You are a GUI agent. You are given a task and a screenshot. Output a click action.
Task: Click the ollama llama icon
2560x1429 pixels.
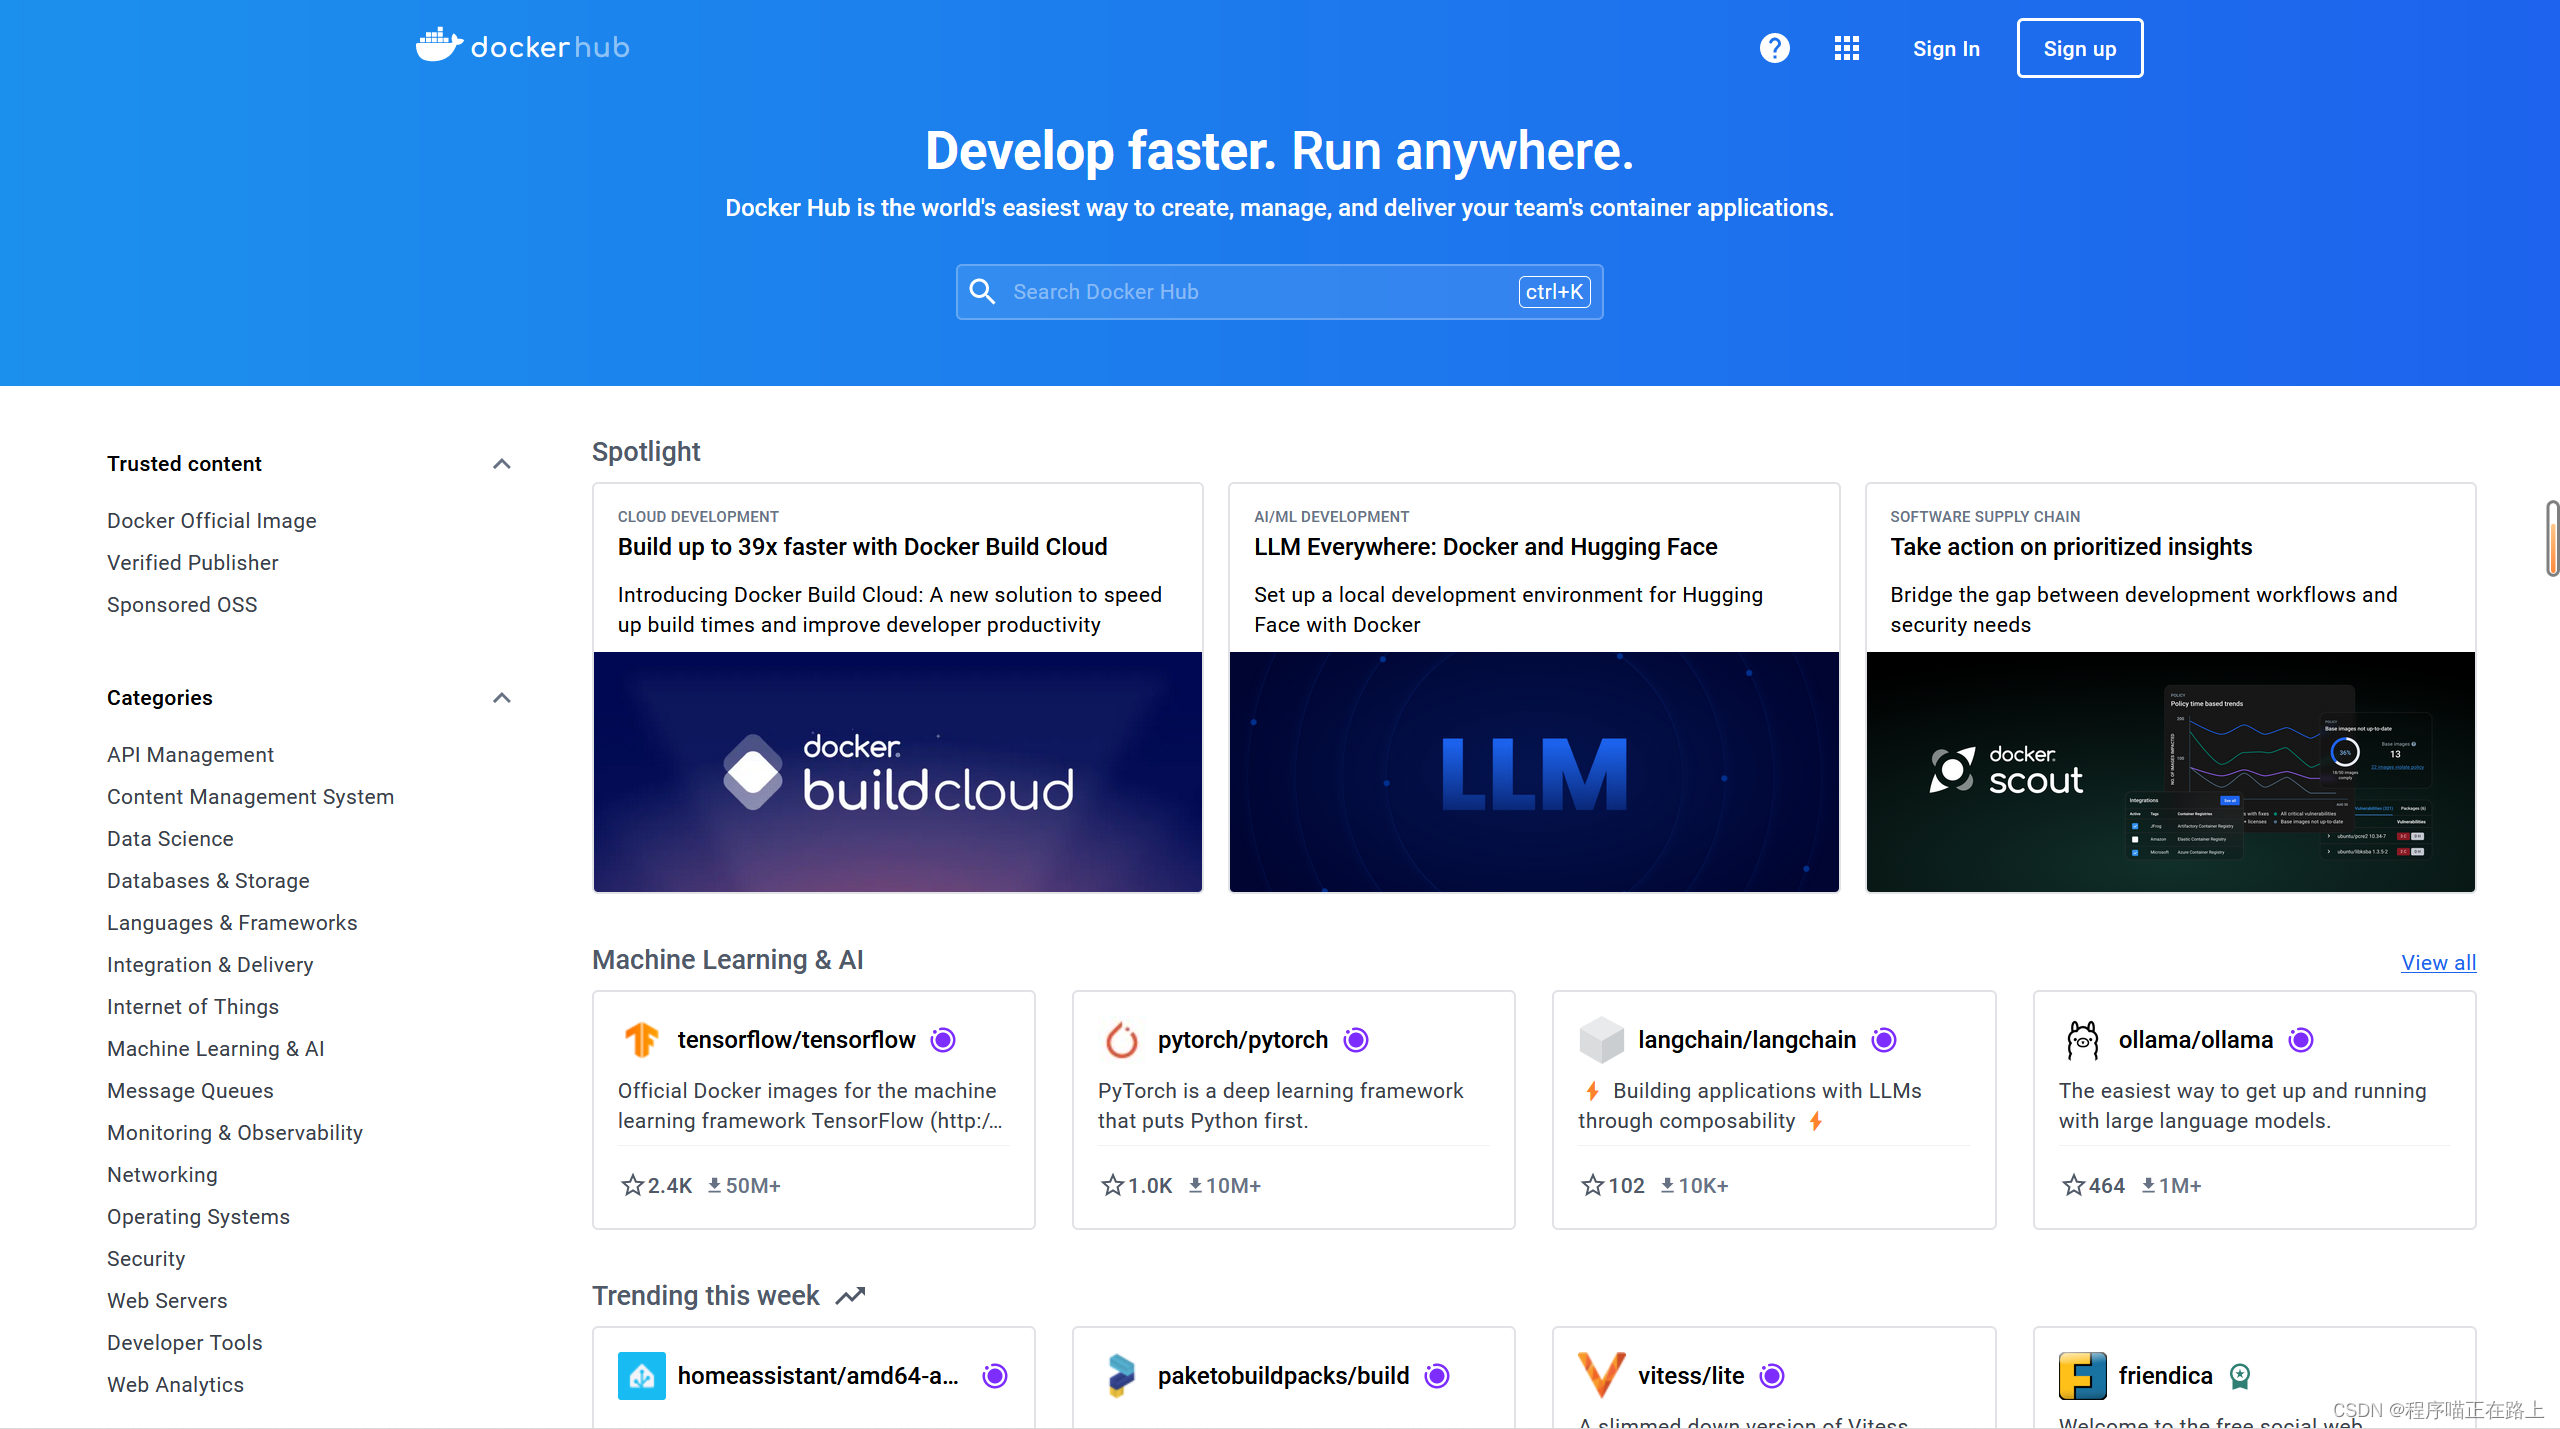(x=2083, y=1039)
